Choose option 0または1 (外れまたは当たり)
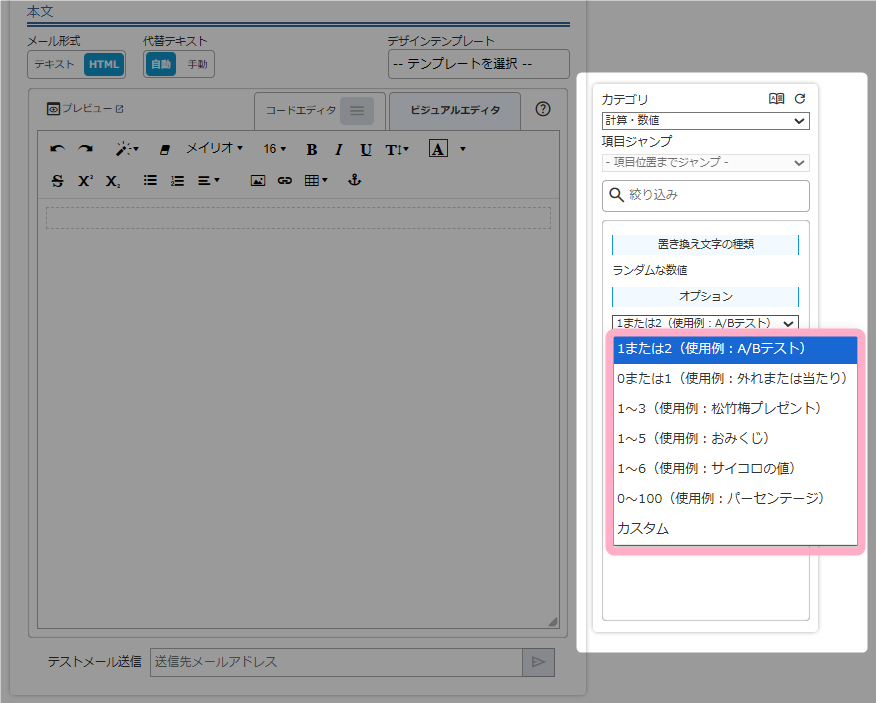 pos(735,379)
